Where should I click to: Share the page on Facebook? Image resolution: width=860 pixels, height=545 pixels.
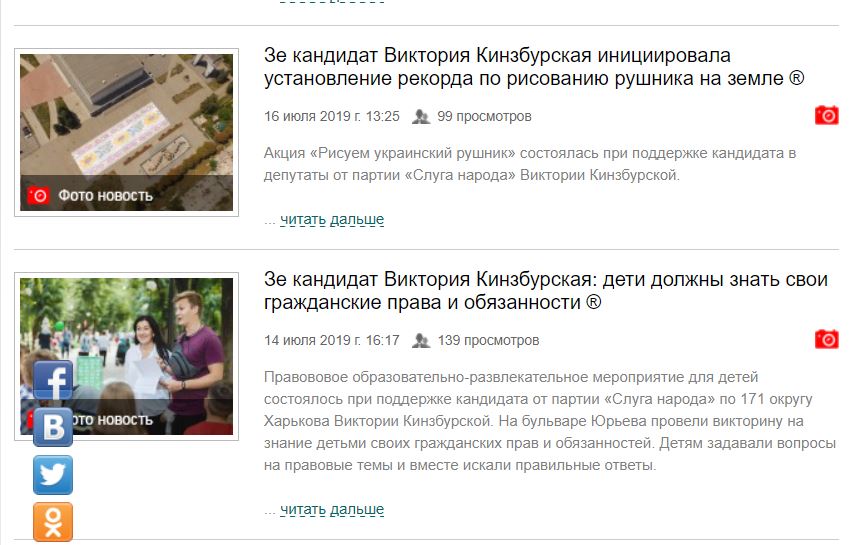[x=53, y=381]
